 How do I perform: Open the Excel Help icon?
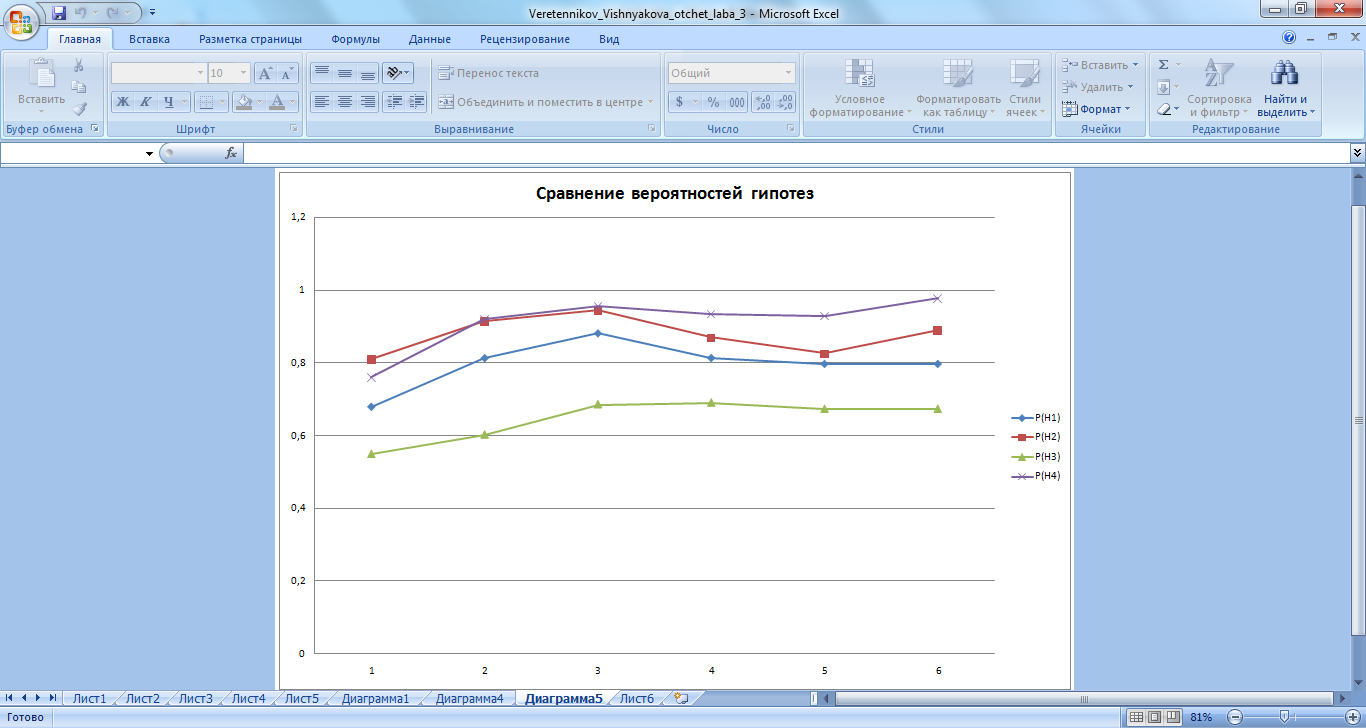point(1289,38)
